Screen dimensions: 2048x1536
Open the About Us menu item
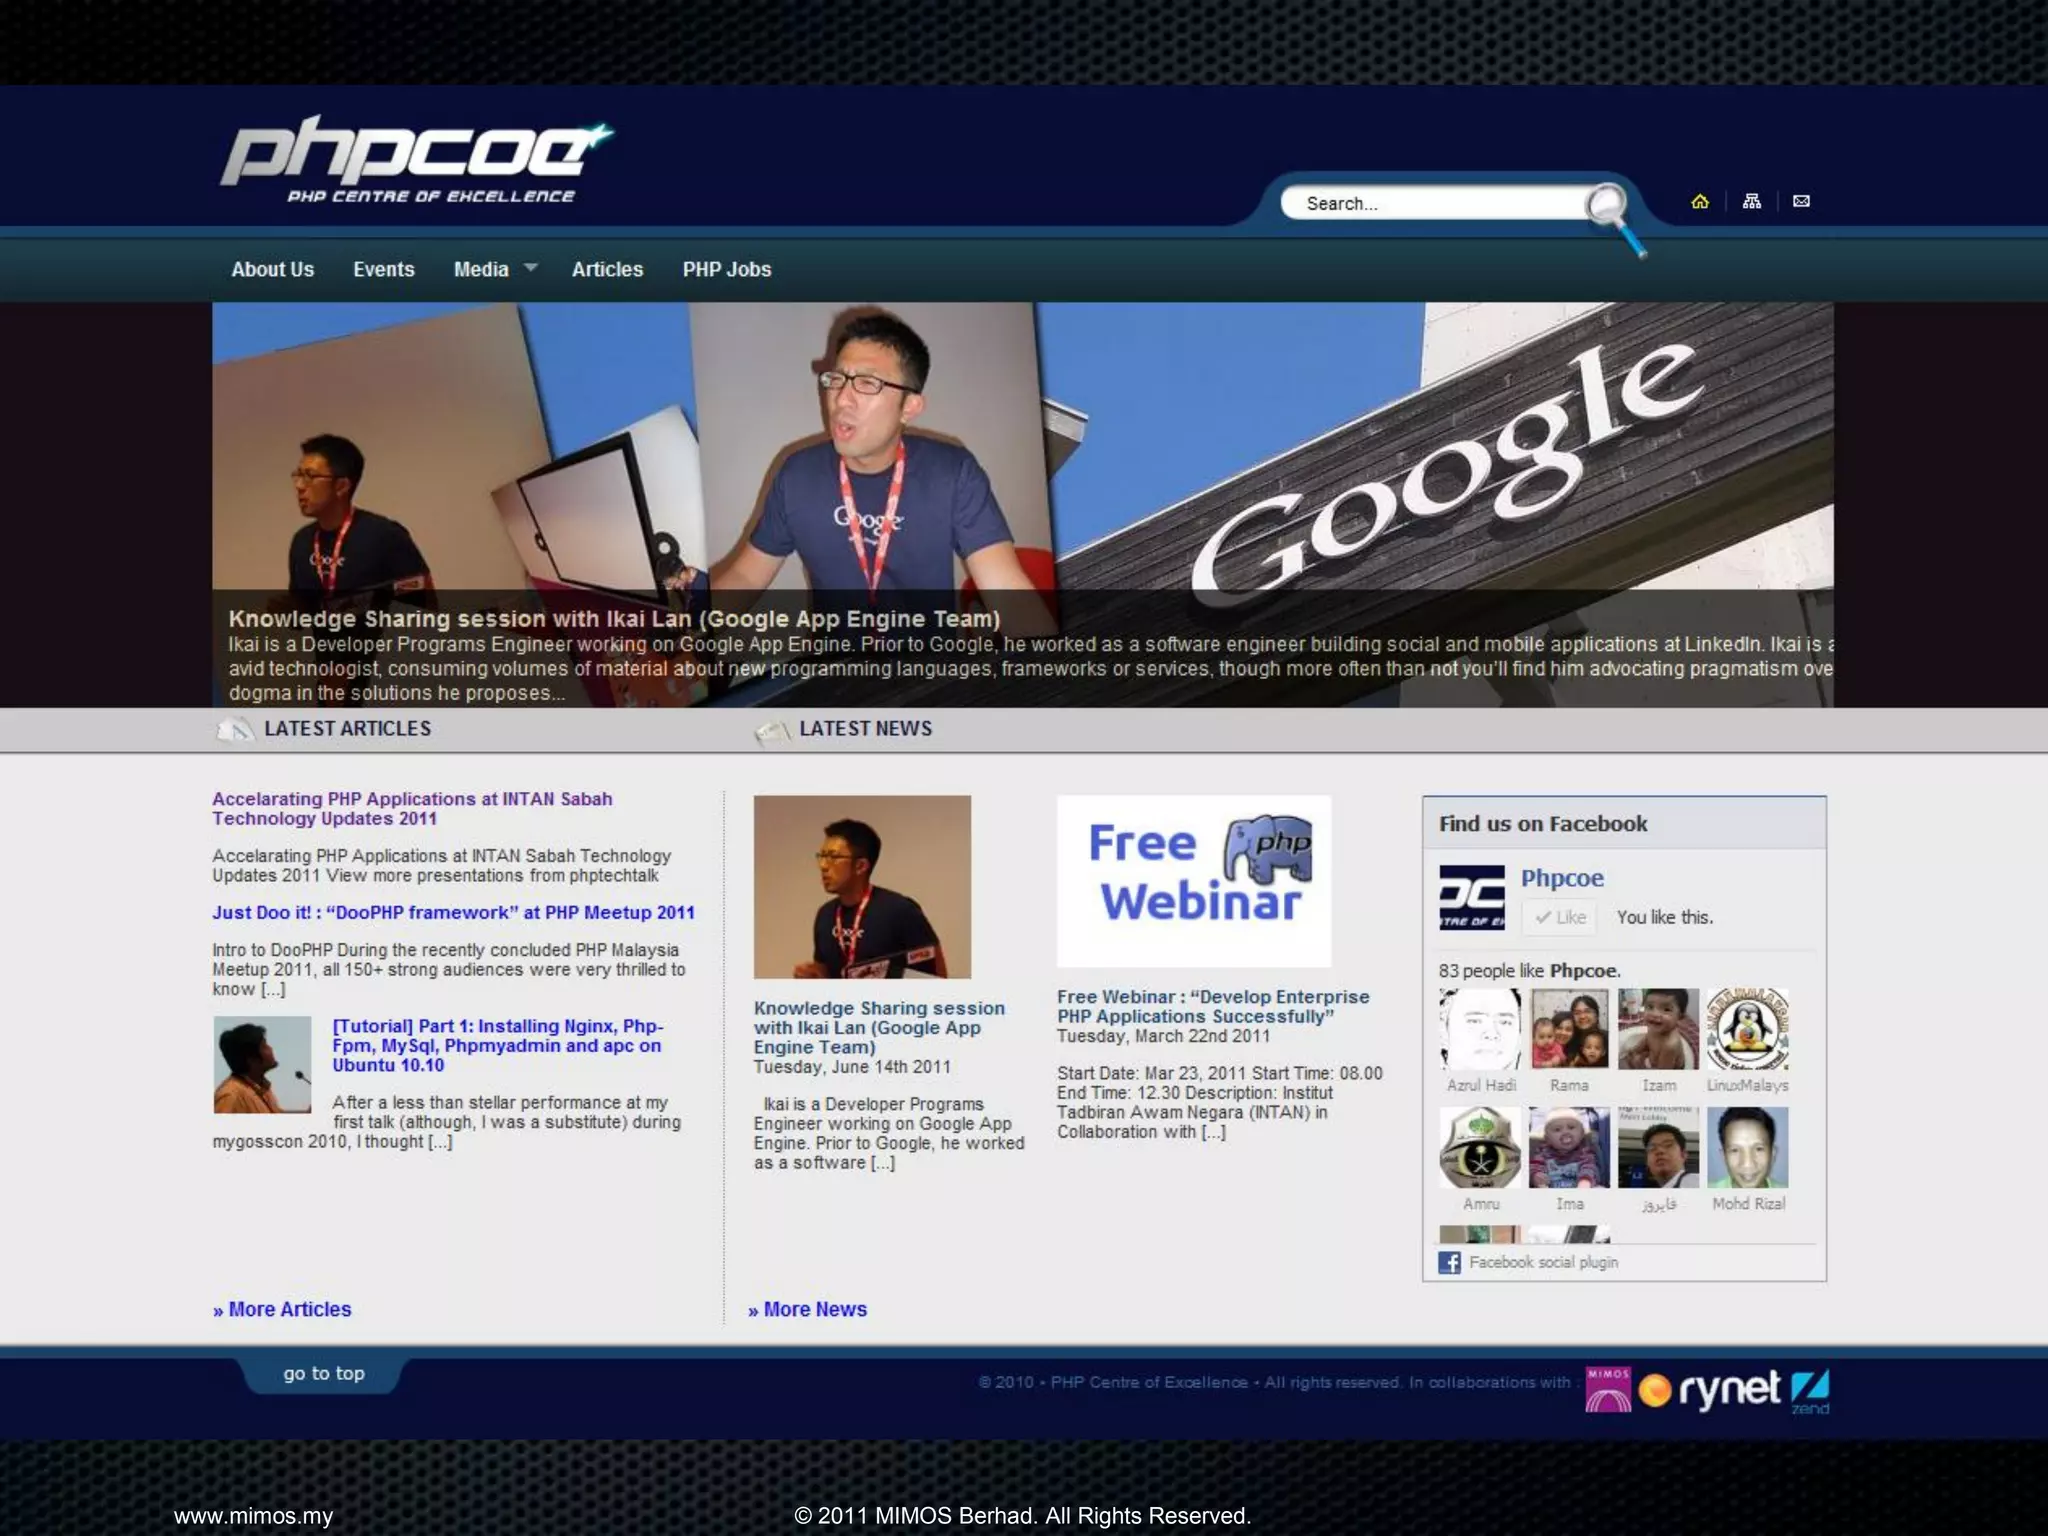(272, 269)
